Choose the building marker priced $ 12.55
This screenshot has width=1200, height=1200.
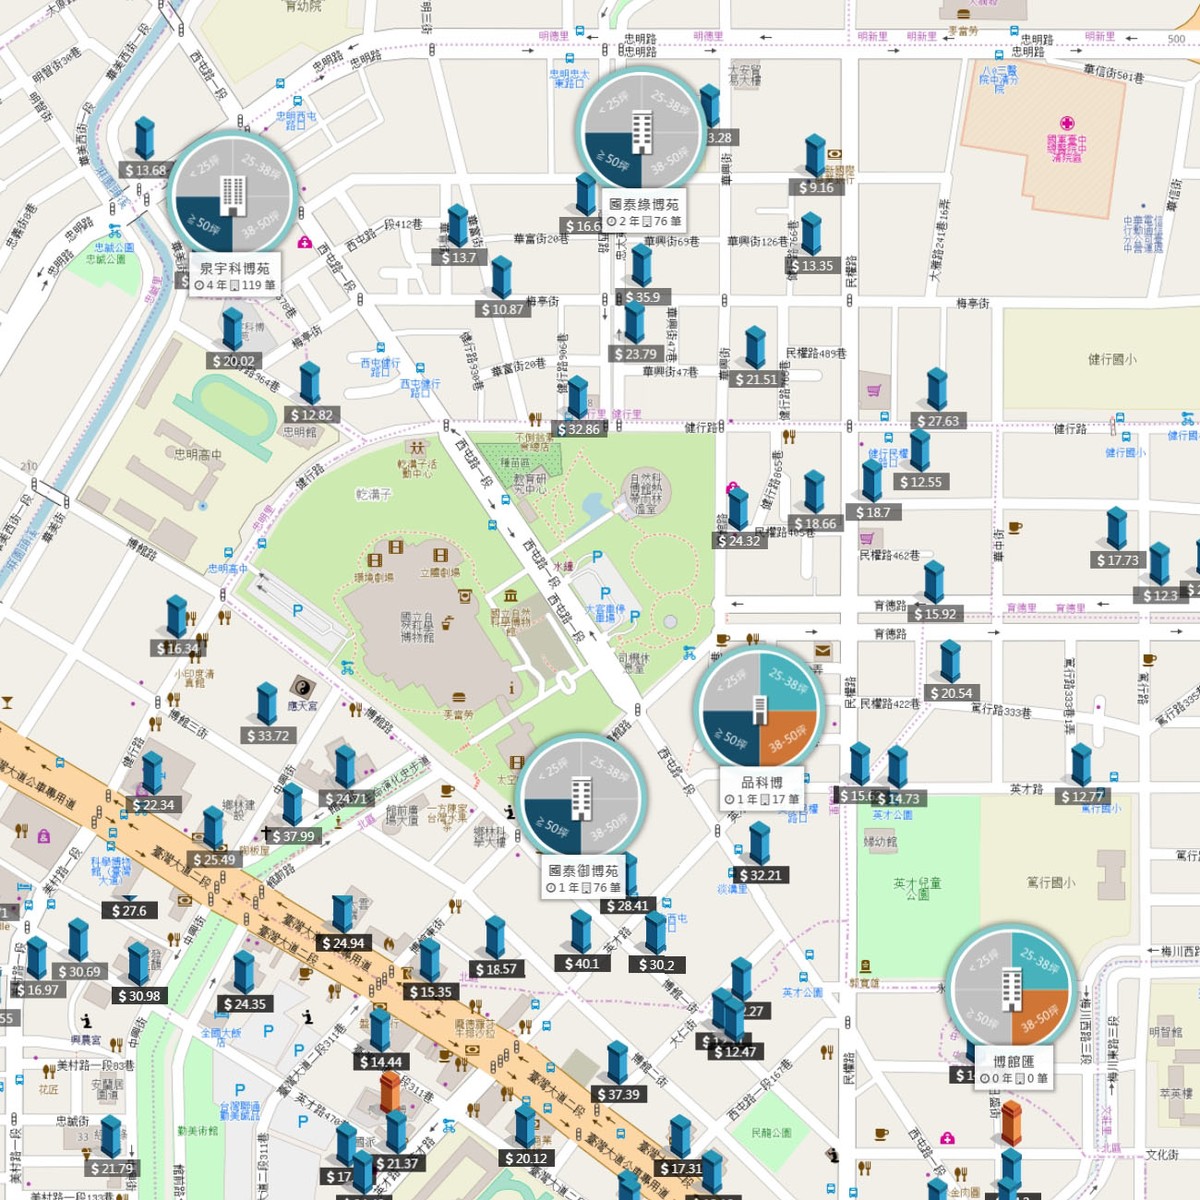click(x=920, y=451)
